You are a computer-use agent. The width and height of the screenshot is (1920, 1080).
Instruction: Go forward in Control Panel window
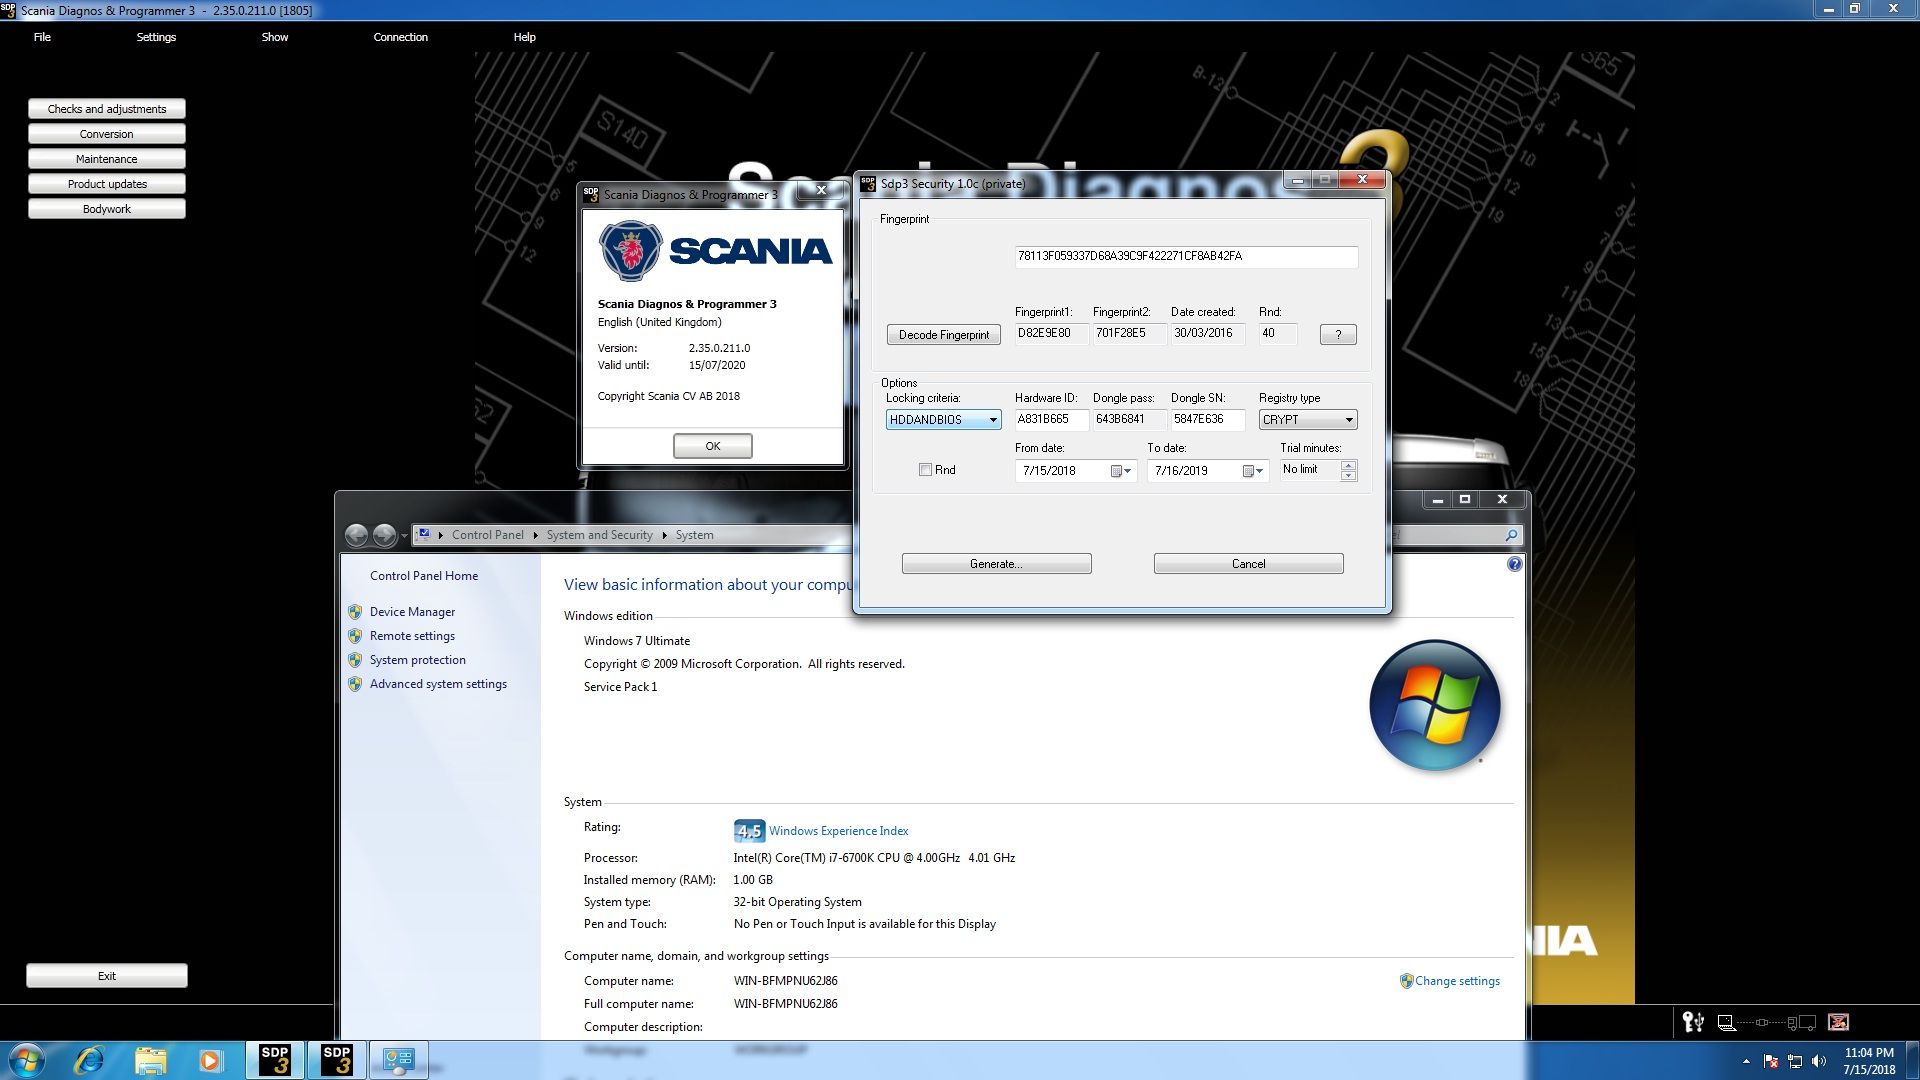pos(384,535)
